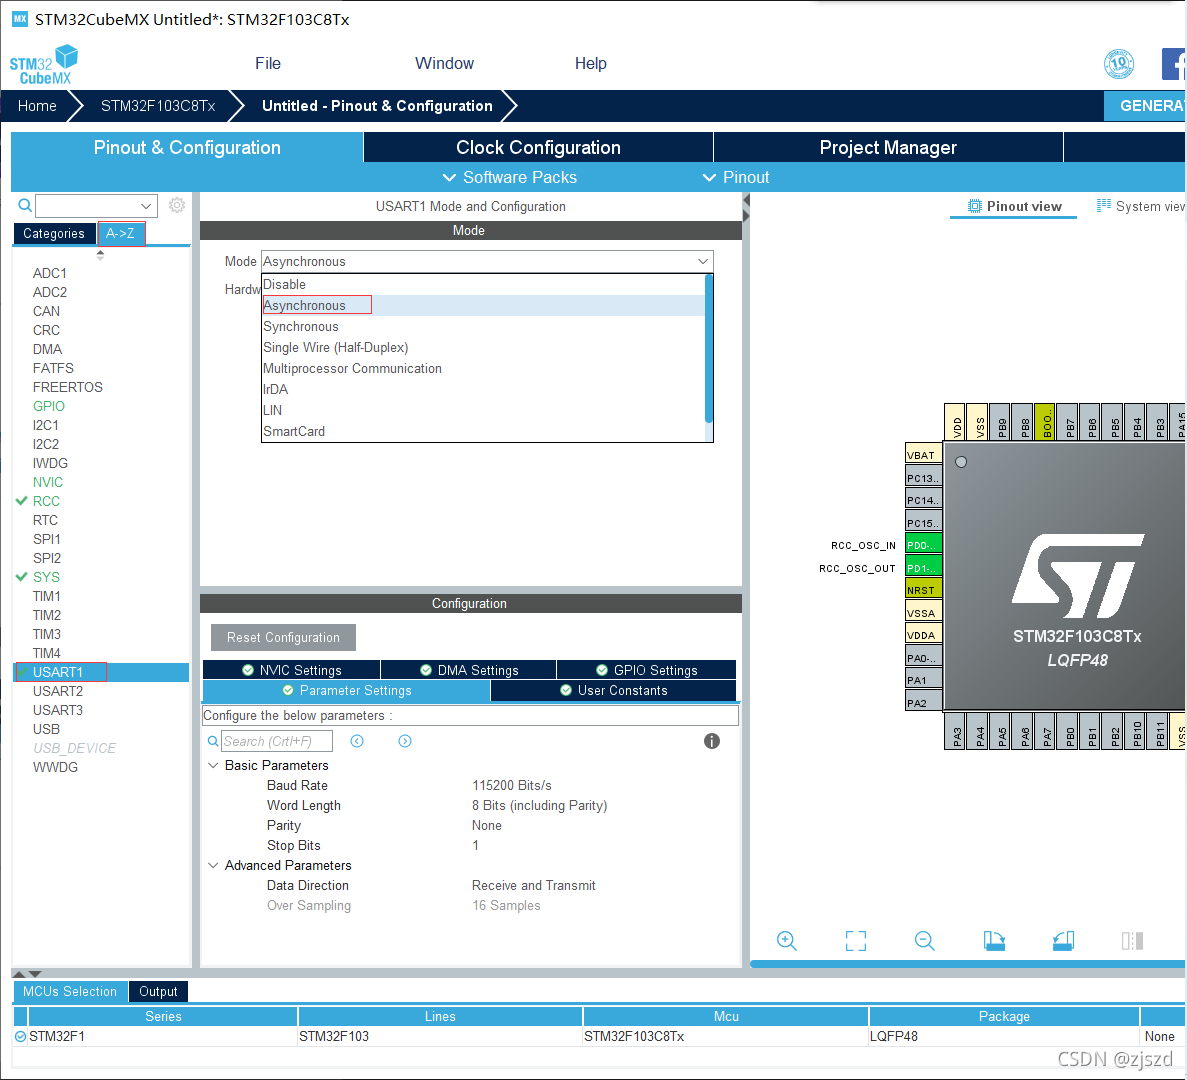Open the Mode combo box showing Asynchronous
The image size is (1187, 1080).
487,261
